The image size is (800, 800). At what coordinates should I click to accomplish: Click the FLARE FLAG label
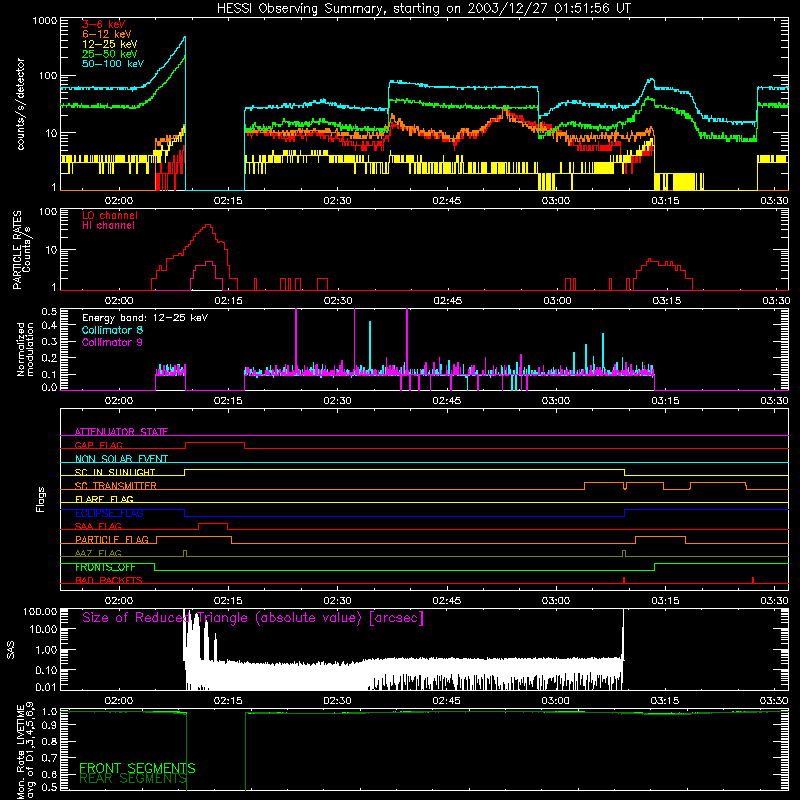tap(104, 499)
